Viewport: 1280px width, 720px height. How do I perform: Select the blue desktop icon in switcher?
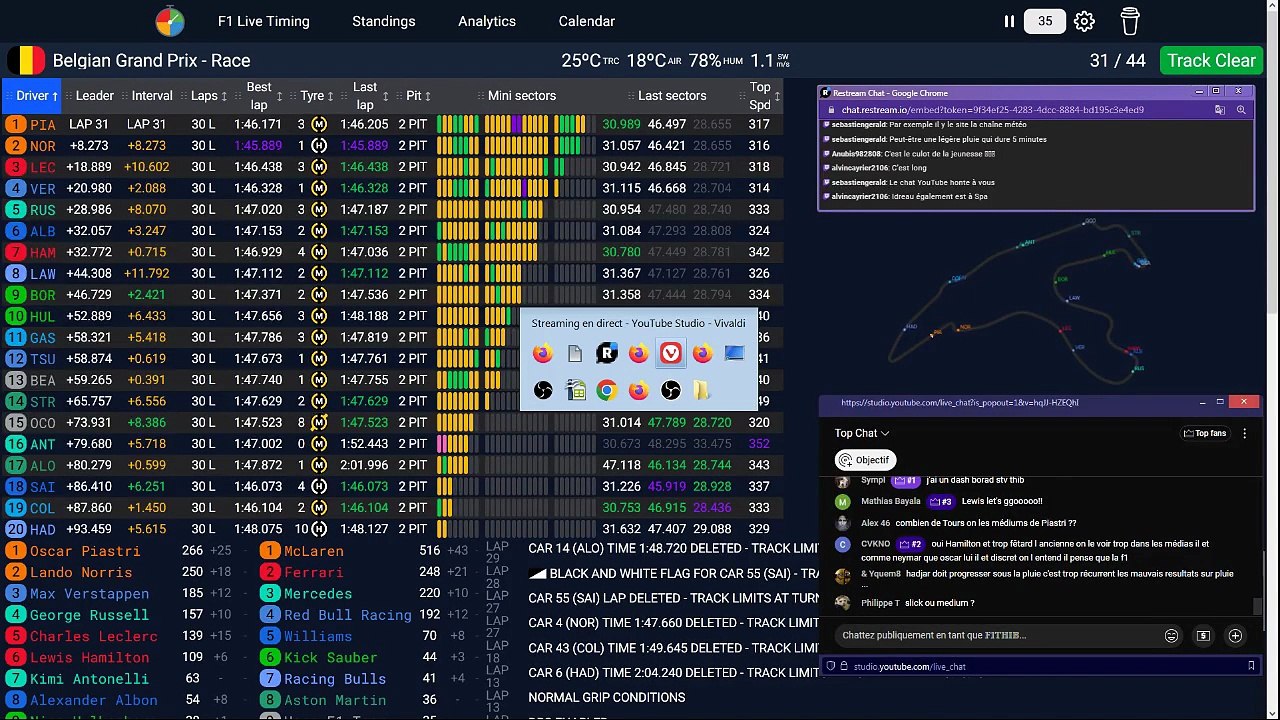tap(734, 353)
